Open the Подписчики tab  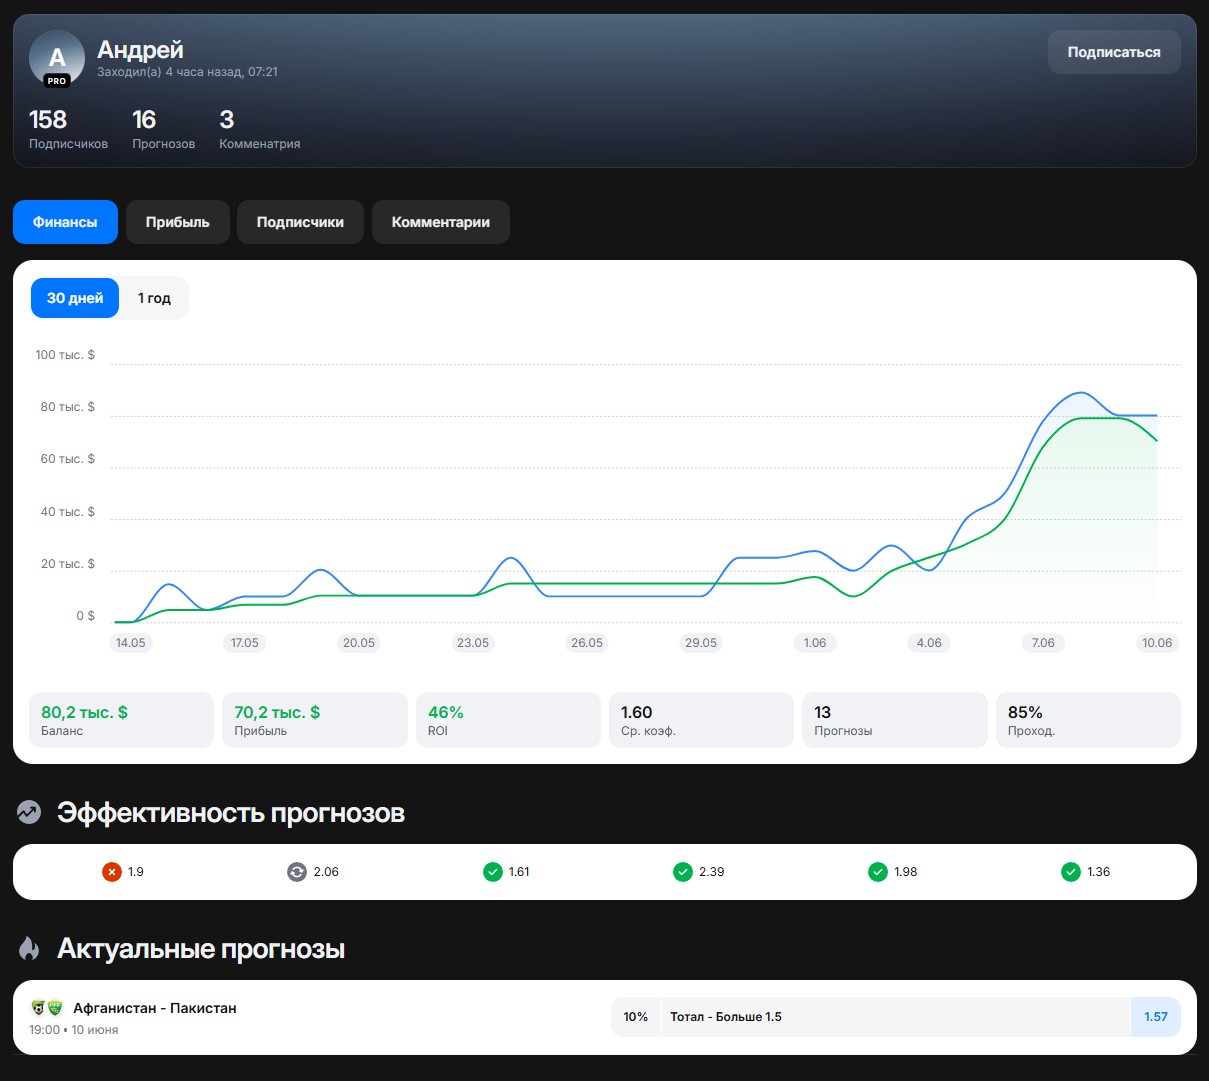click(x=300, y=222)
